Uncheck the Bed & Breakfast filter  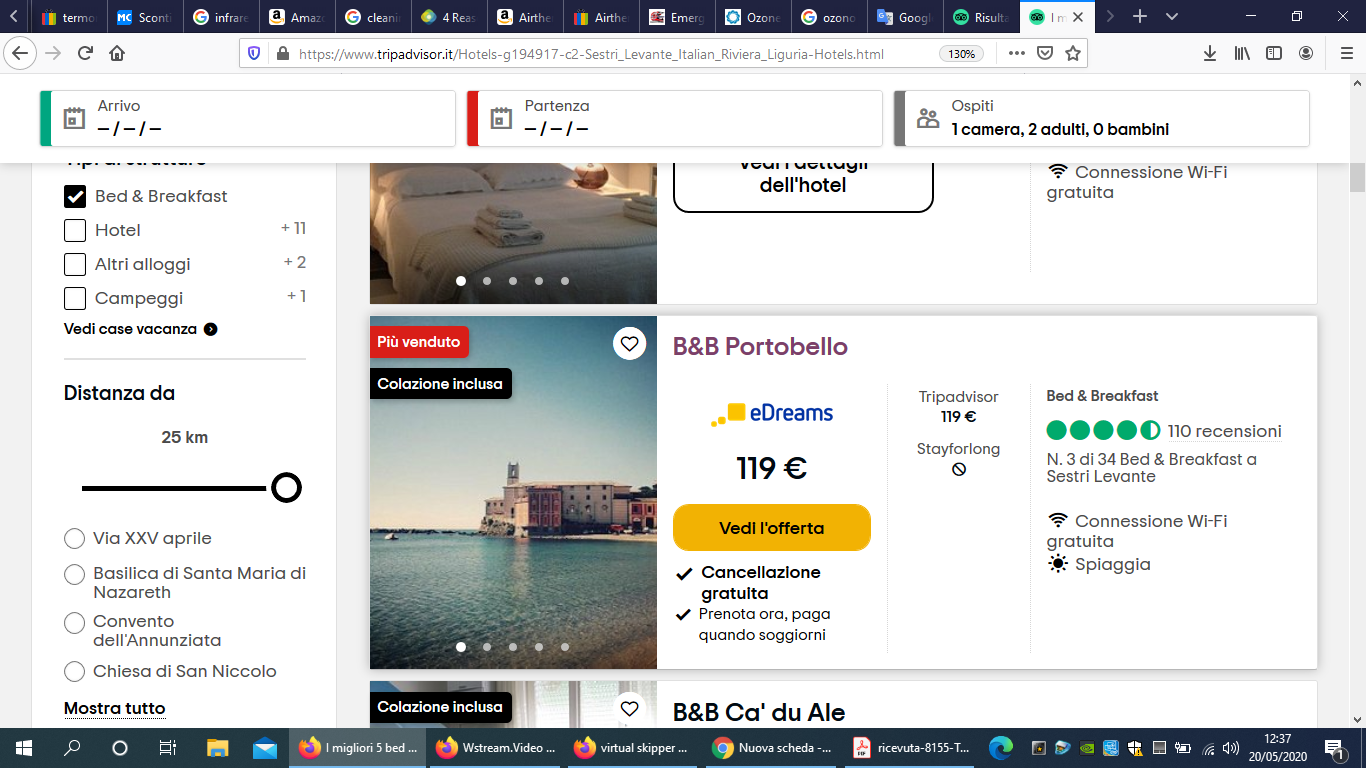click(75, 196)
